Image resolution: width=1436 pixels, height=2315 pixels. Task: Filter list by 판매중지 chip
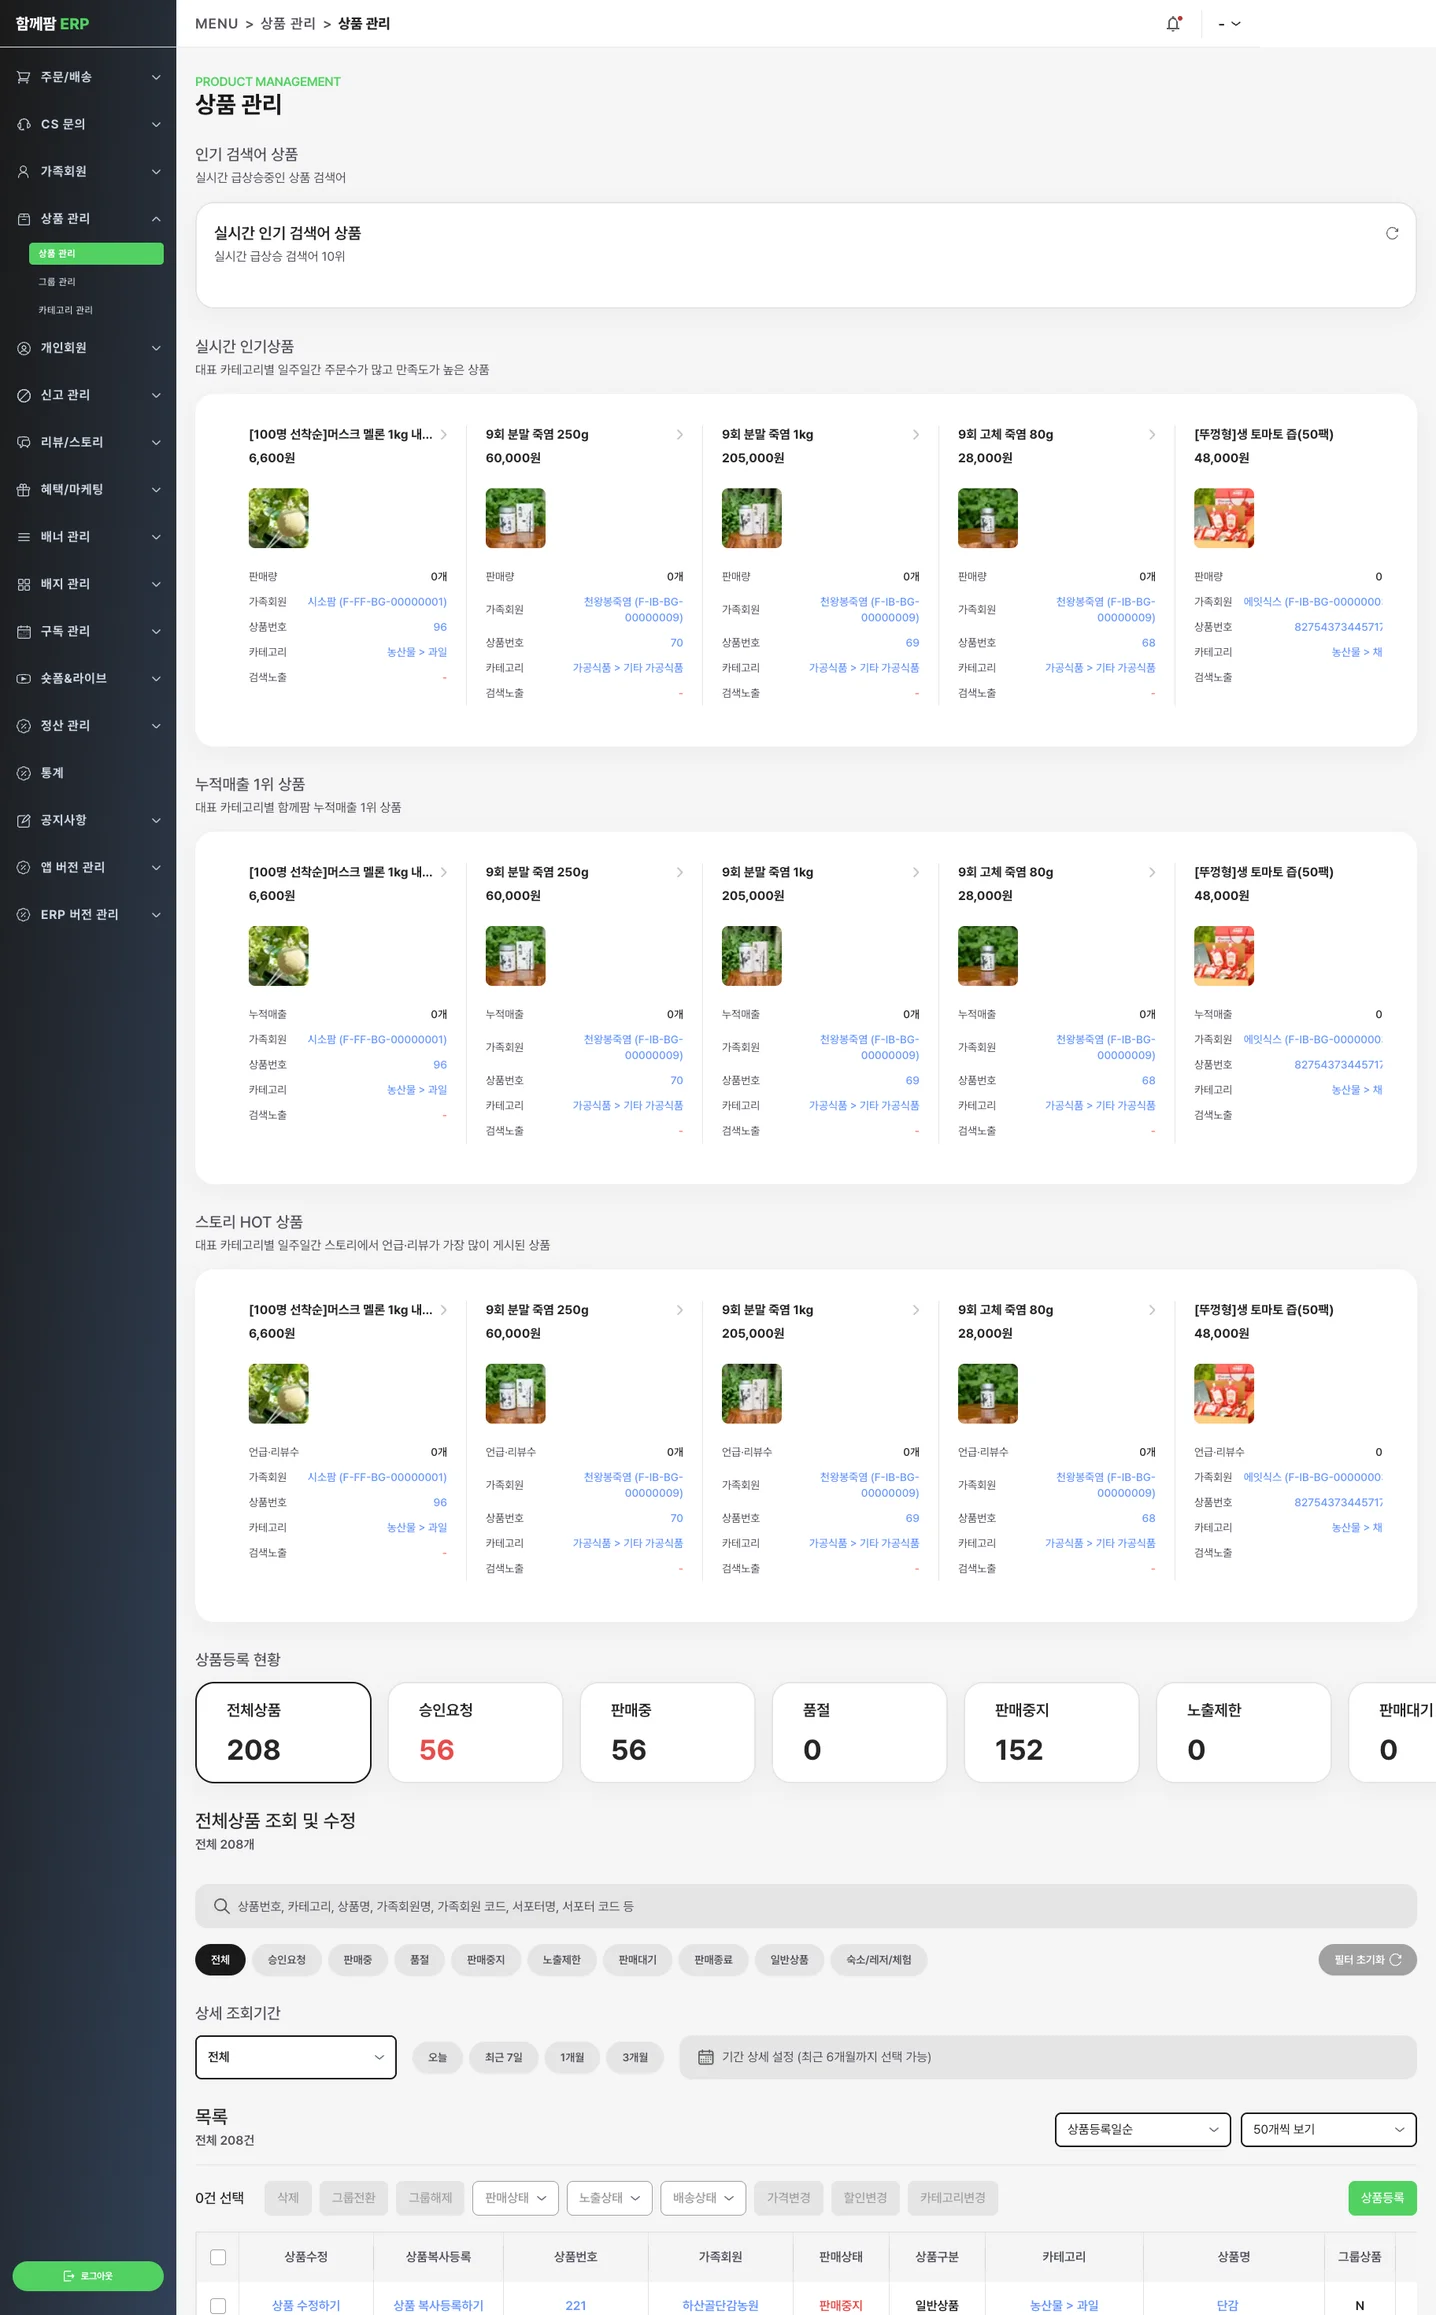(x=486, y=1960)
